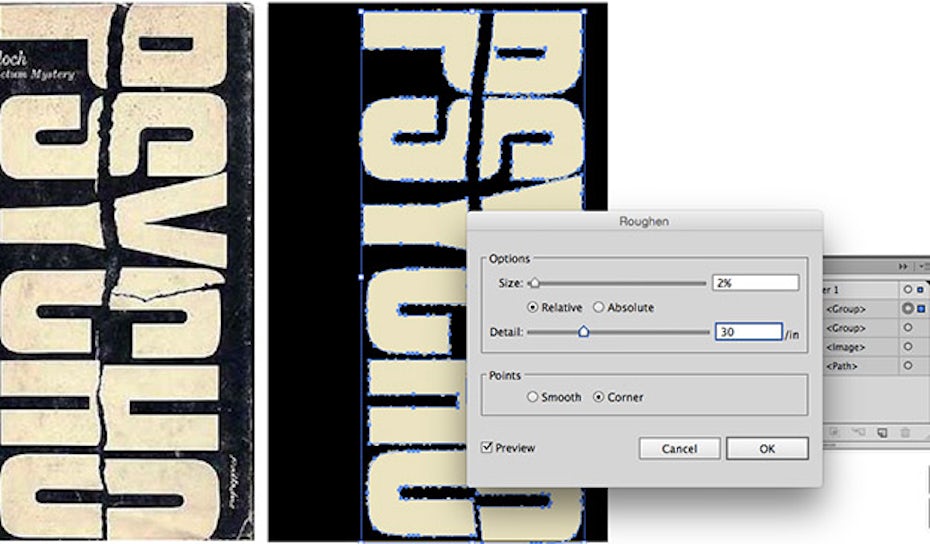Click the Detail value field showing 30
The image size is (930, 544).
(x=748, y=332)
